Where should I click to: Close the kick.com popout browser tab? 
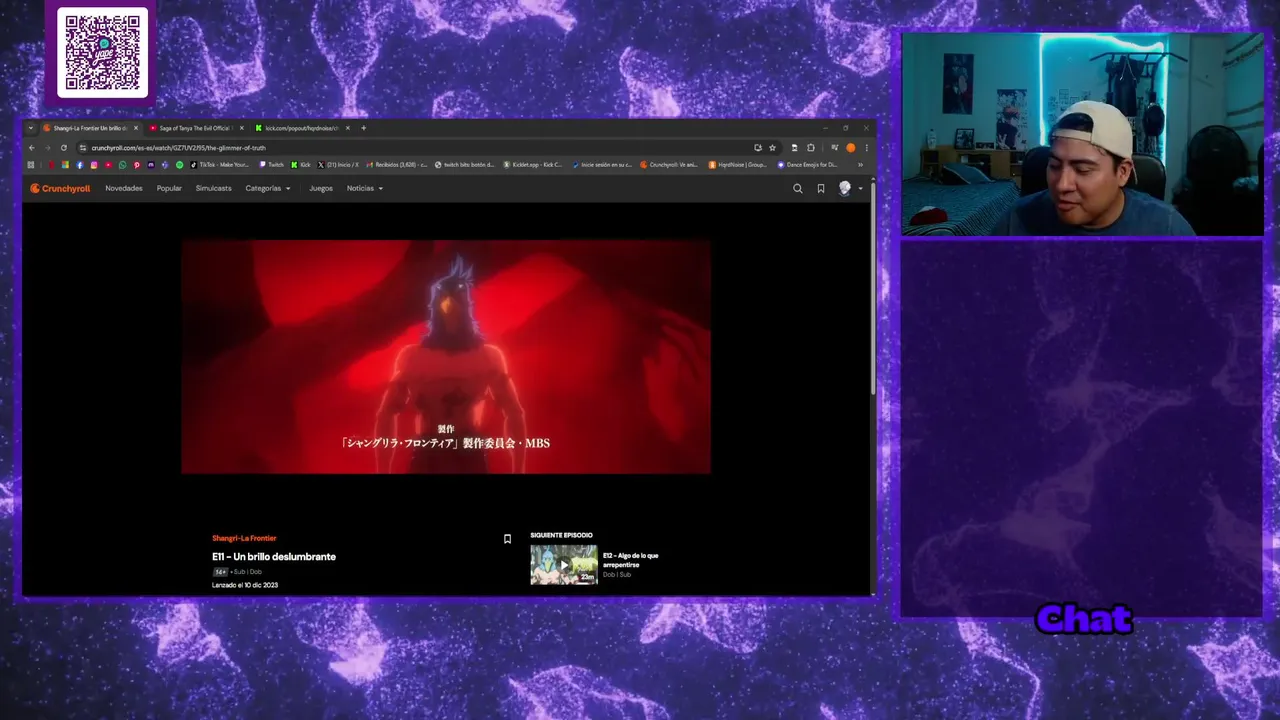point(348,128)
